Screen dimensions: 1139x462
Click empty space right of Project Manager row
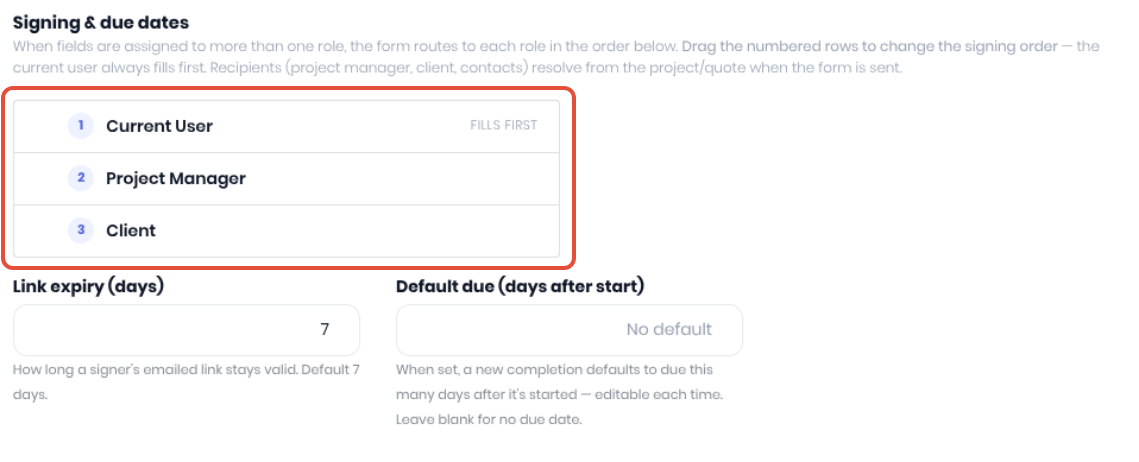(x=402, y=178)
